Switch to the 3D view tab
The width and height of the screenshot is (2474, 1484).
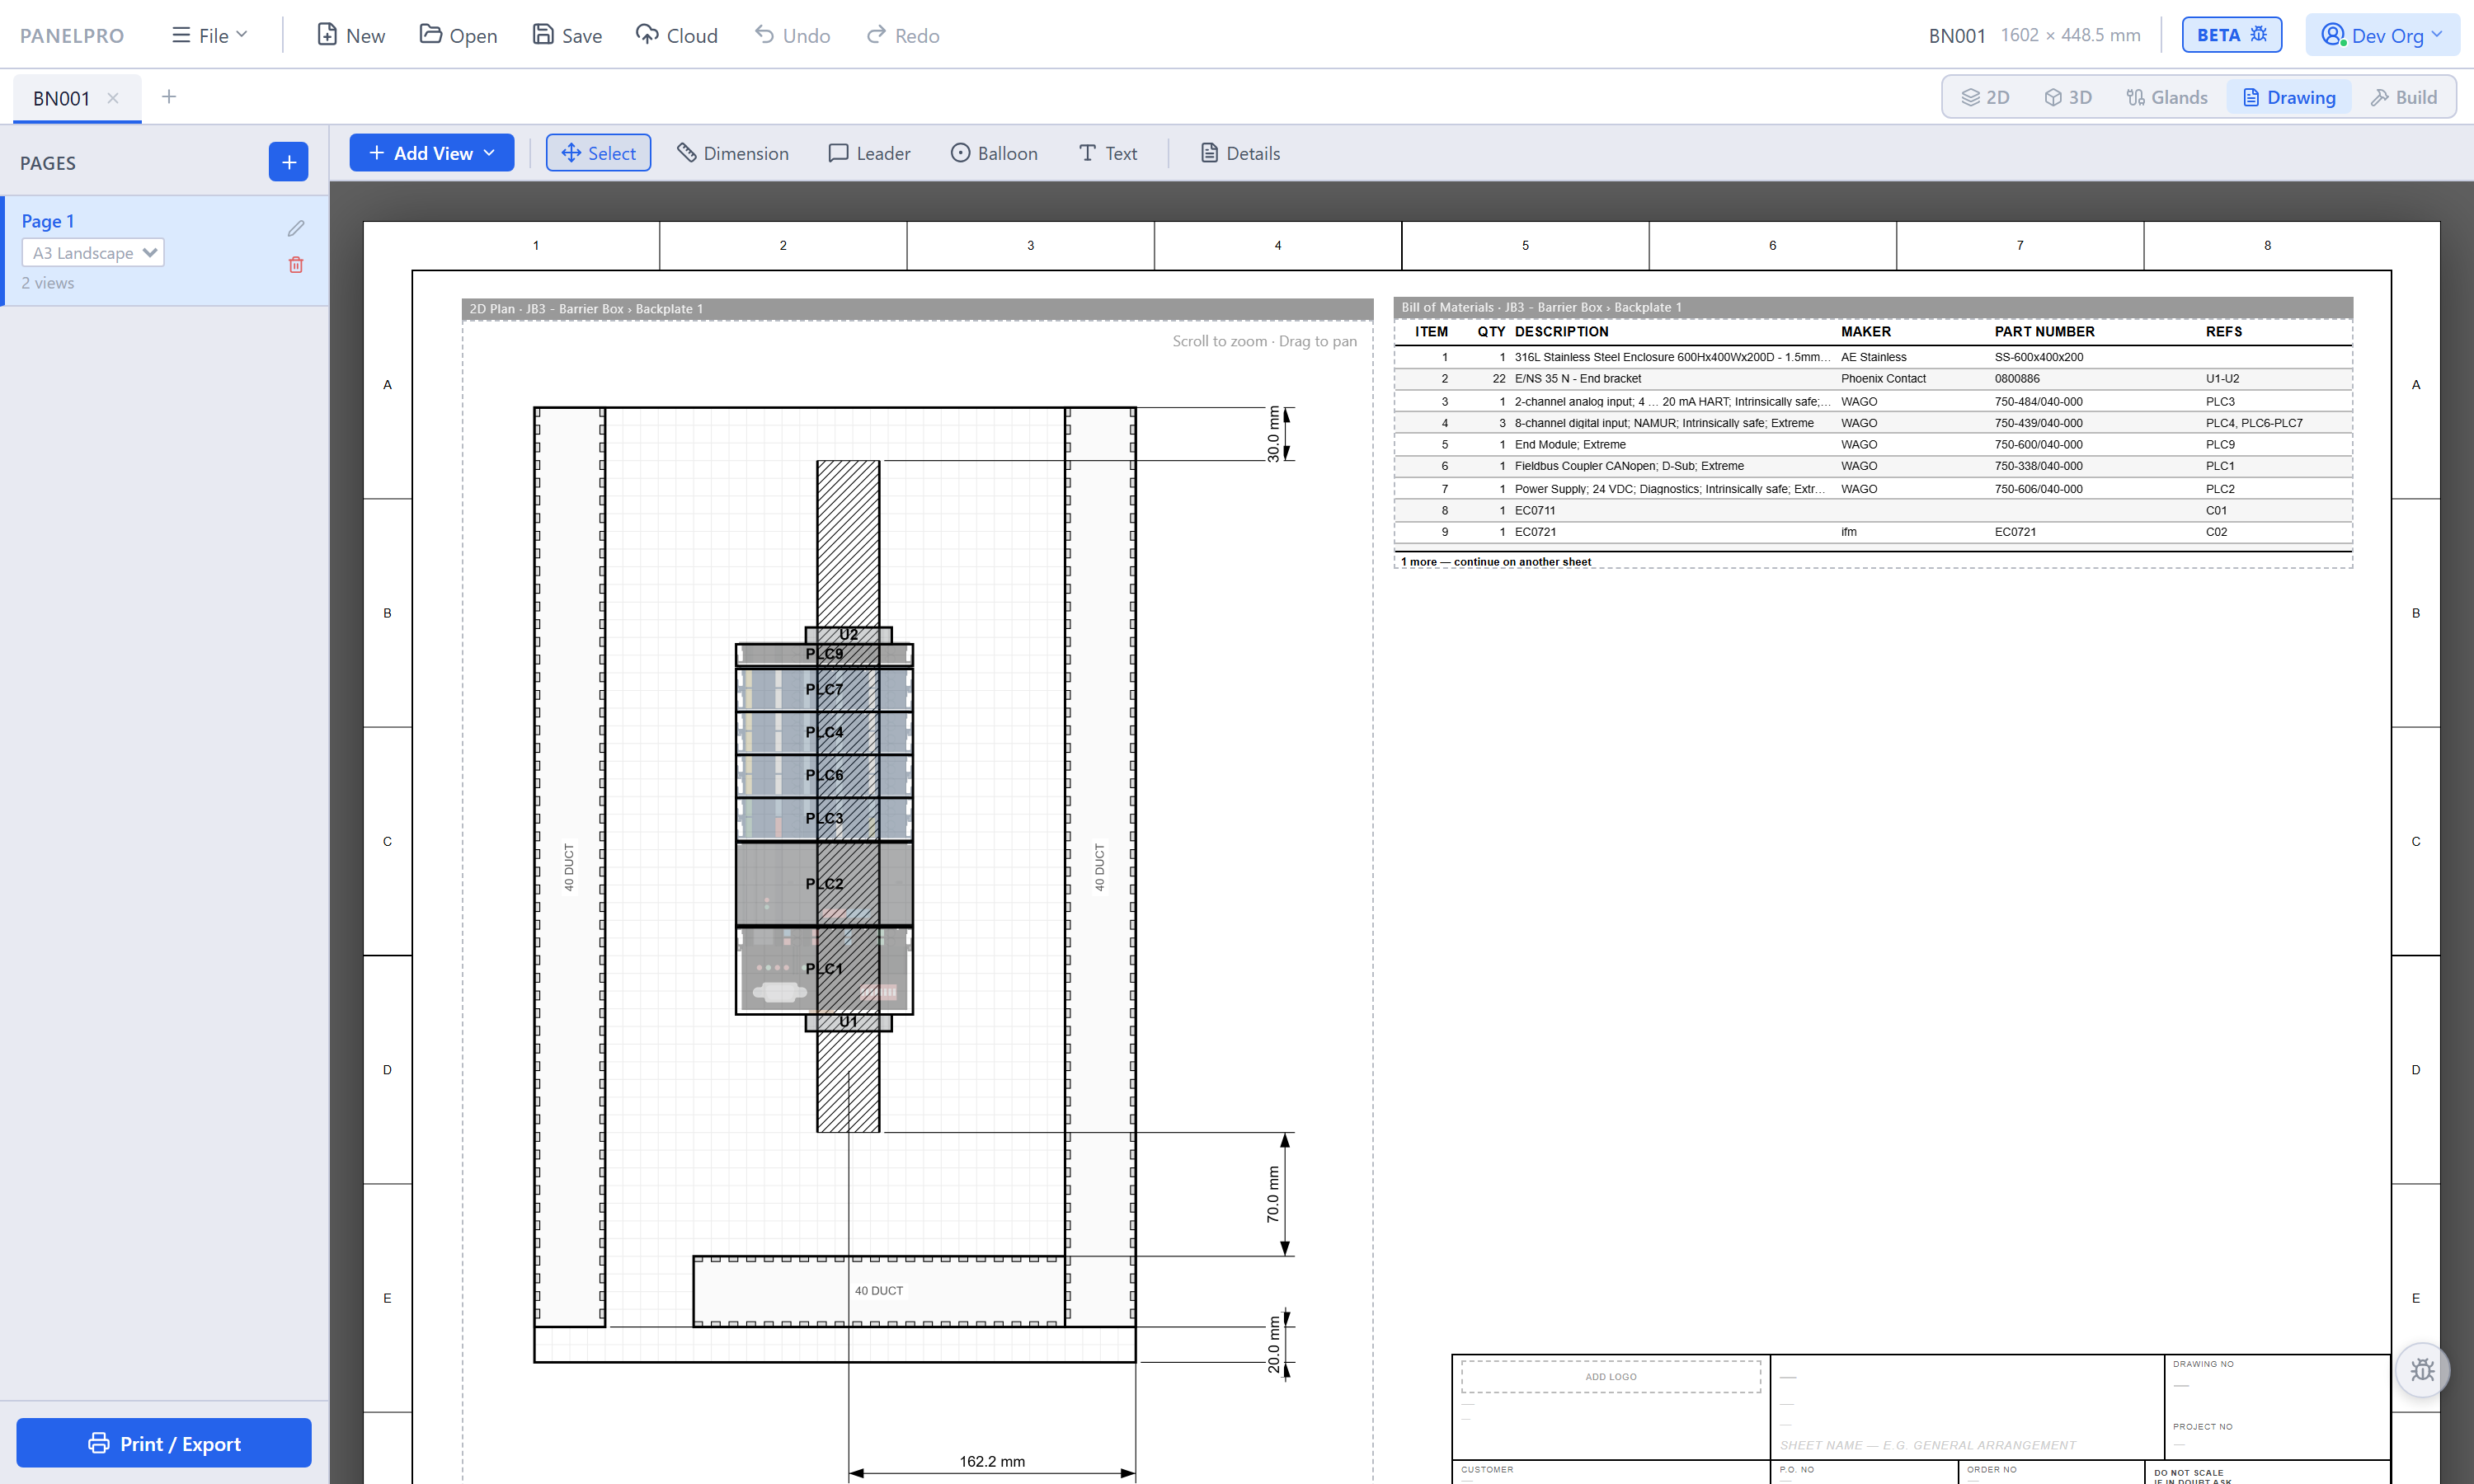(x=2068, y=97)
